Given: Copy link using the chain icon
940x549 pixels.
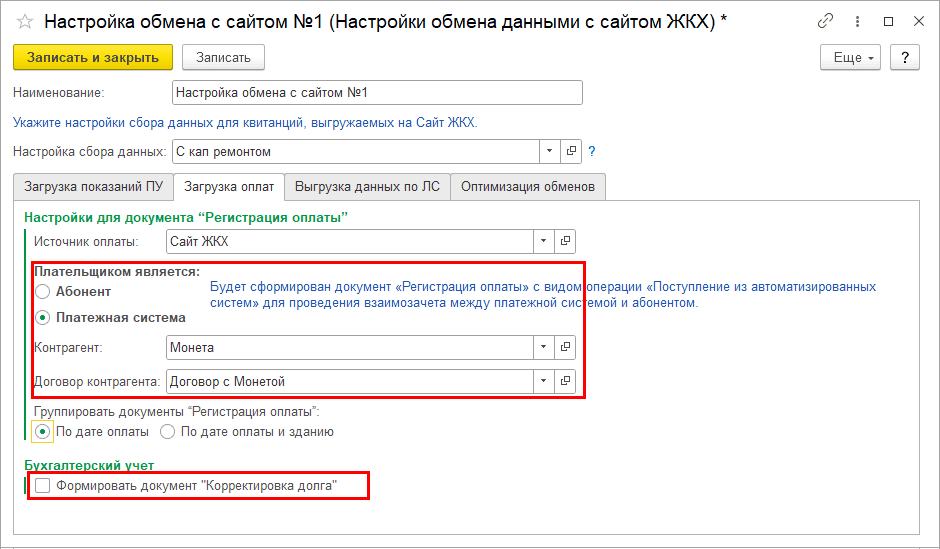Looking at the screenshot, I should pyautogui.click(x=825, y=21).
